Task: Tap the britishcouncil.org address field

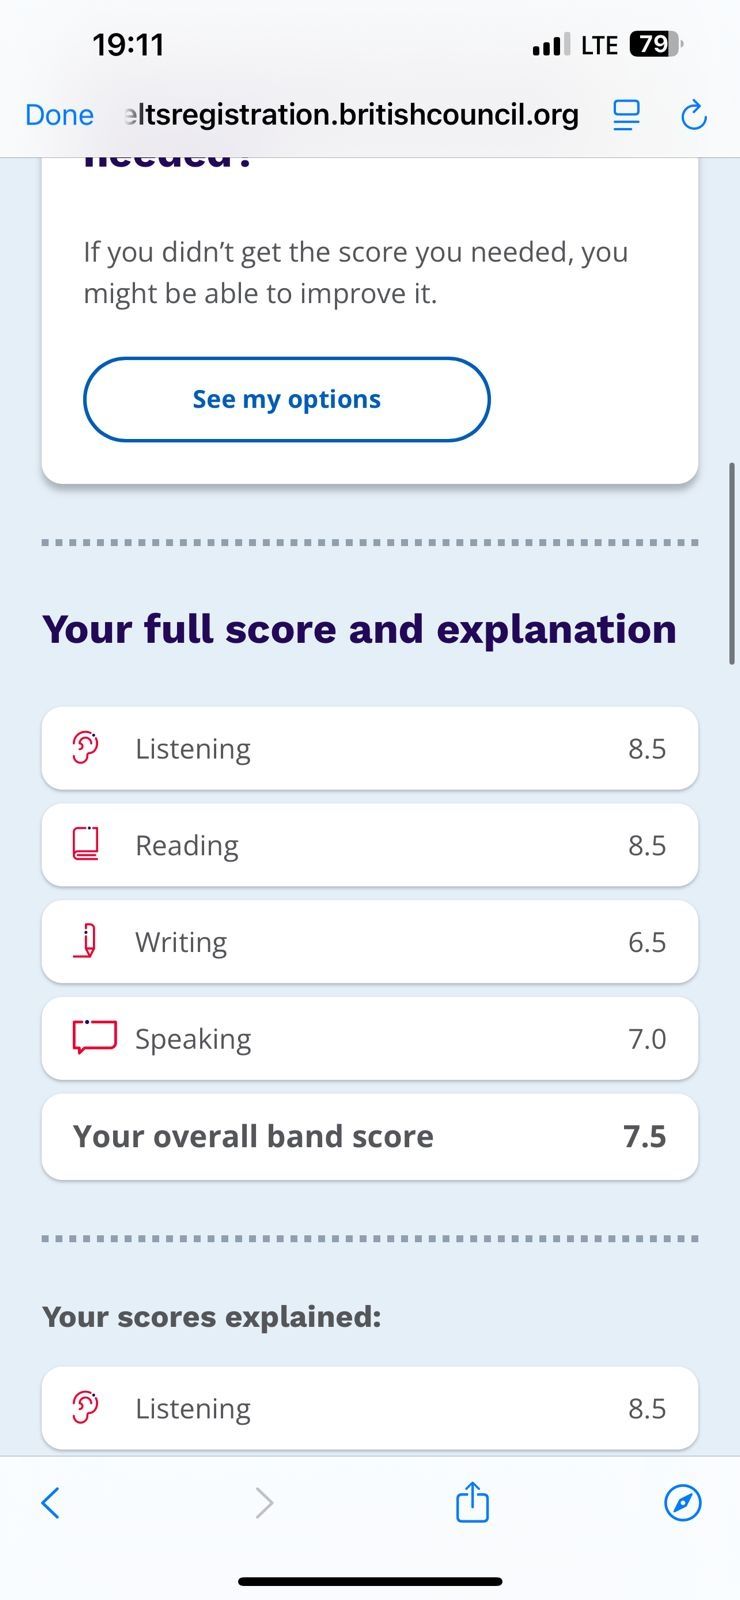Action: click(x=351, y=115)
